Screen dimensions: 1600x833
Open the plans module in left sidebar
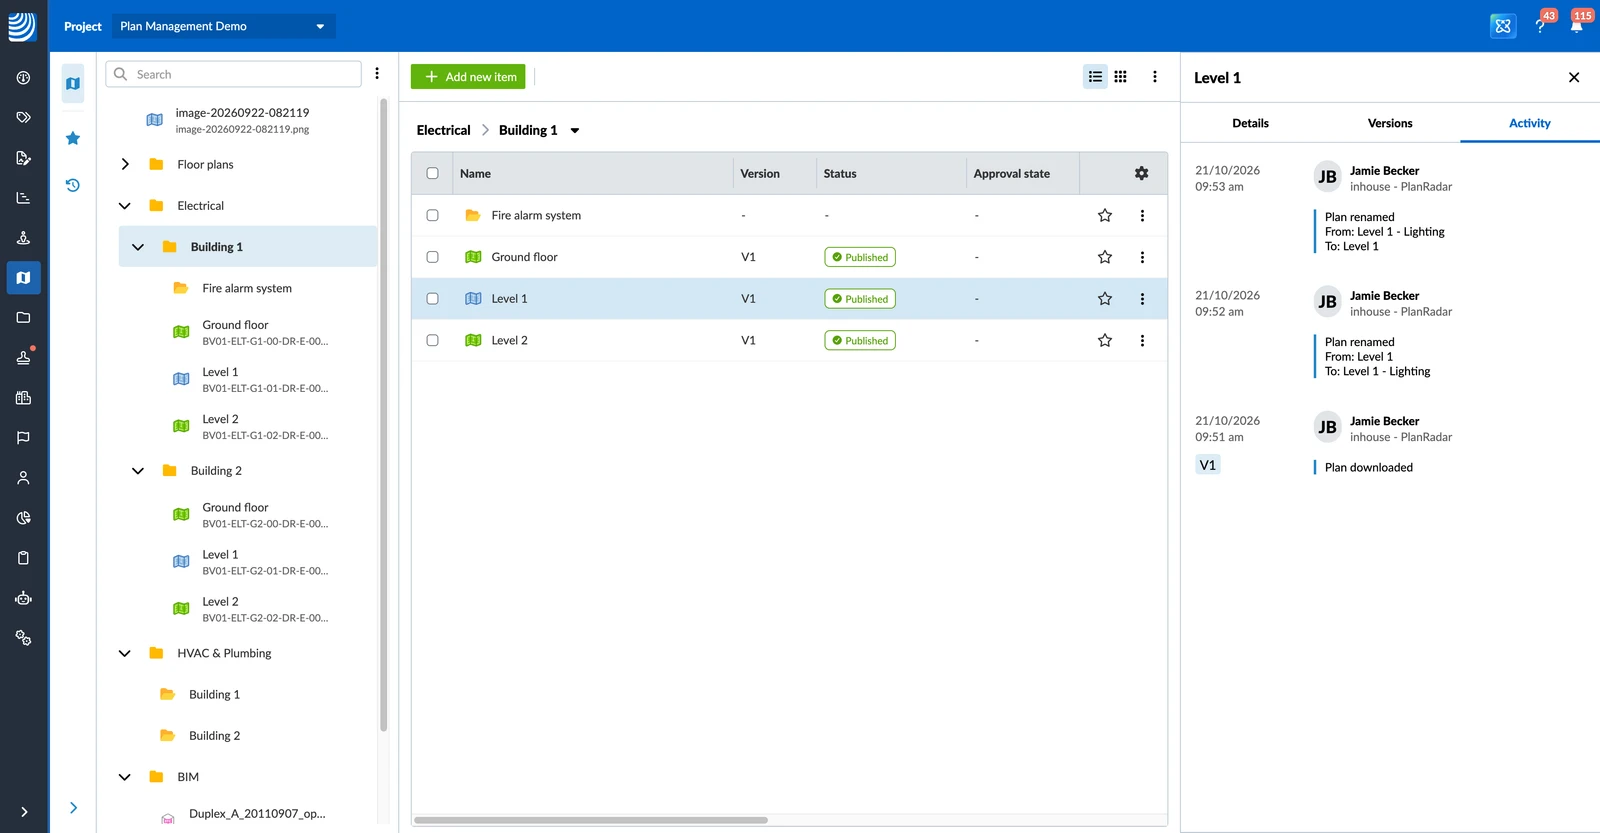coord(23,278)
